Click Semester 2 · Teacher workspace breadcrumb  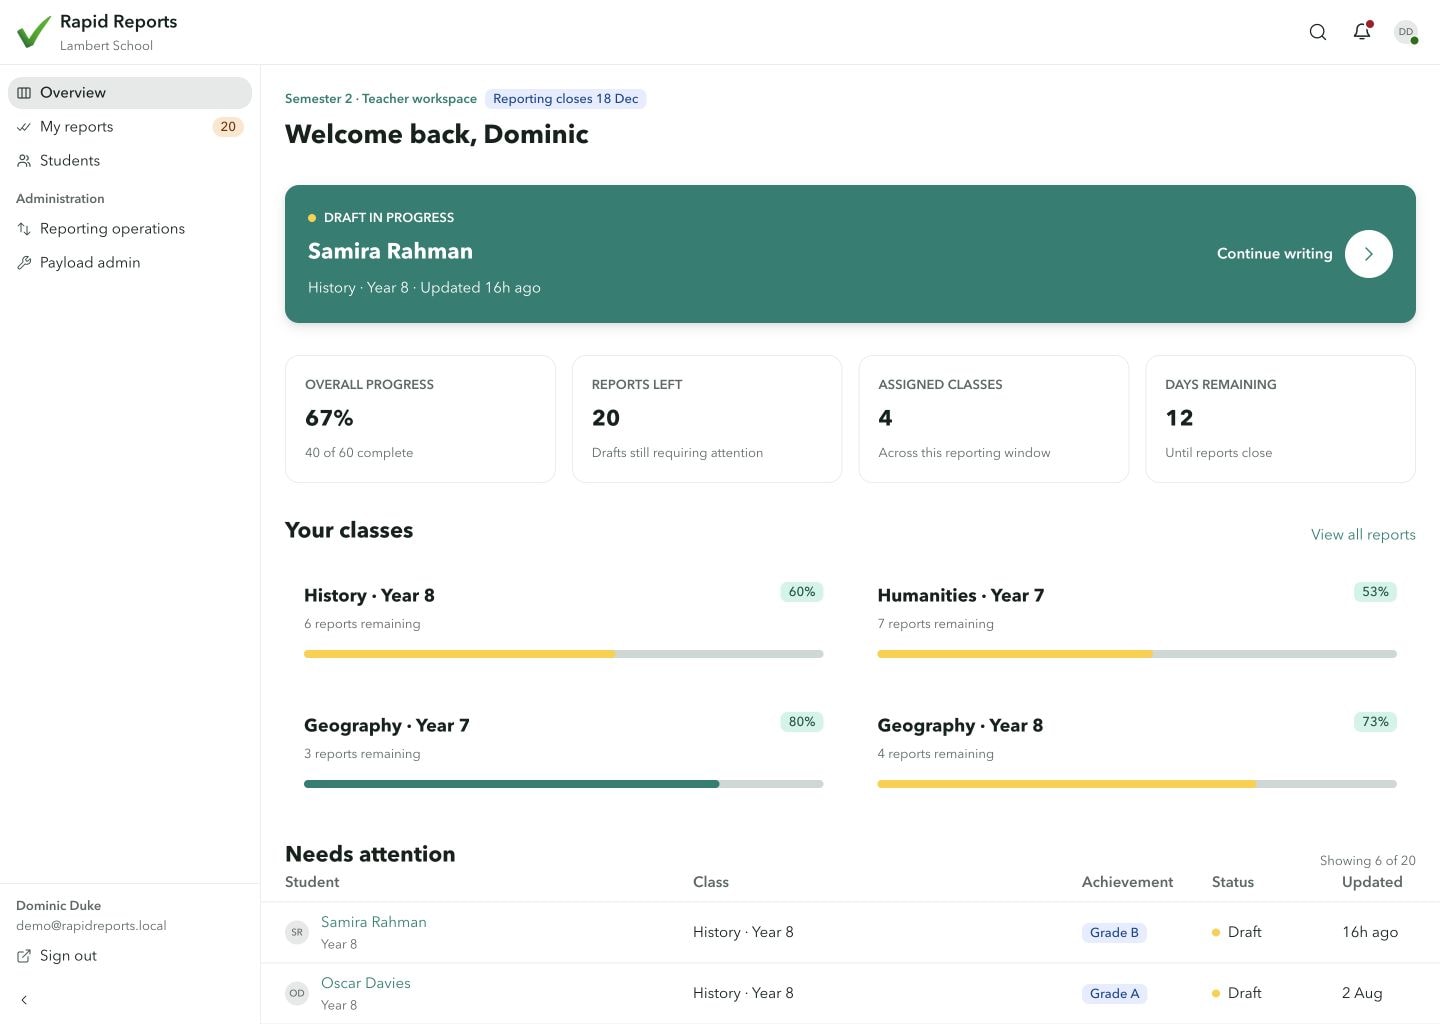click(x=381, y=99)
